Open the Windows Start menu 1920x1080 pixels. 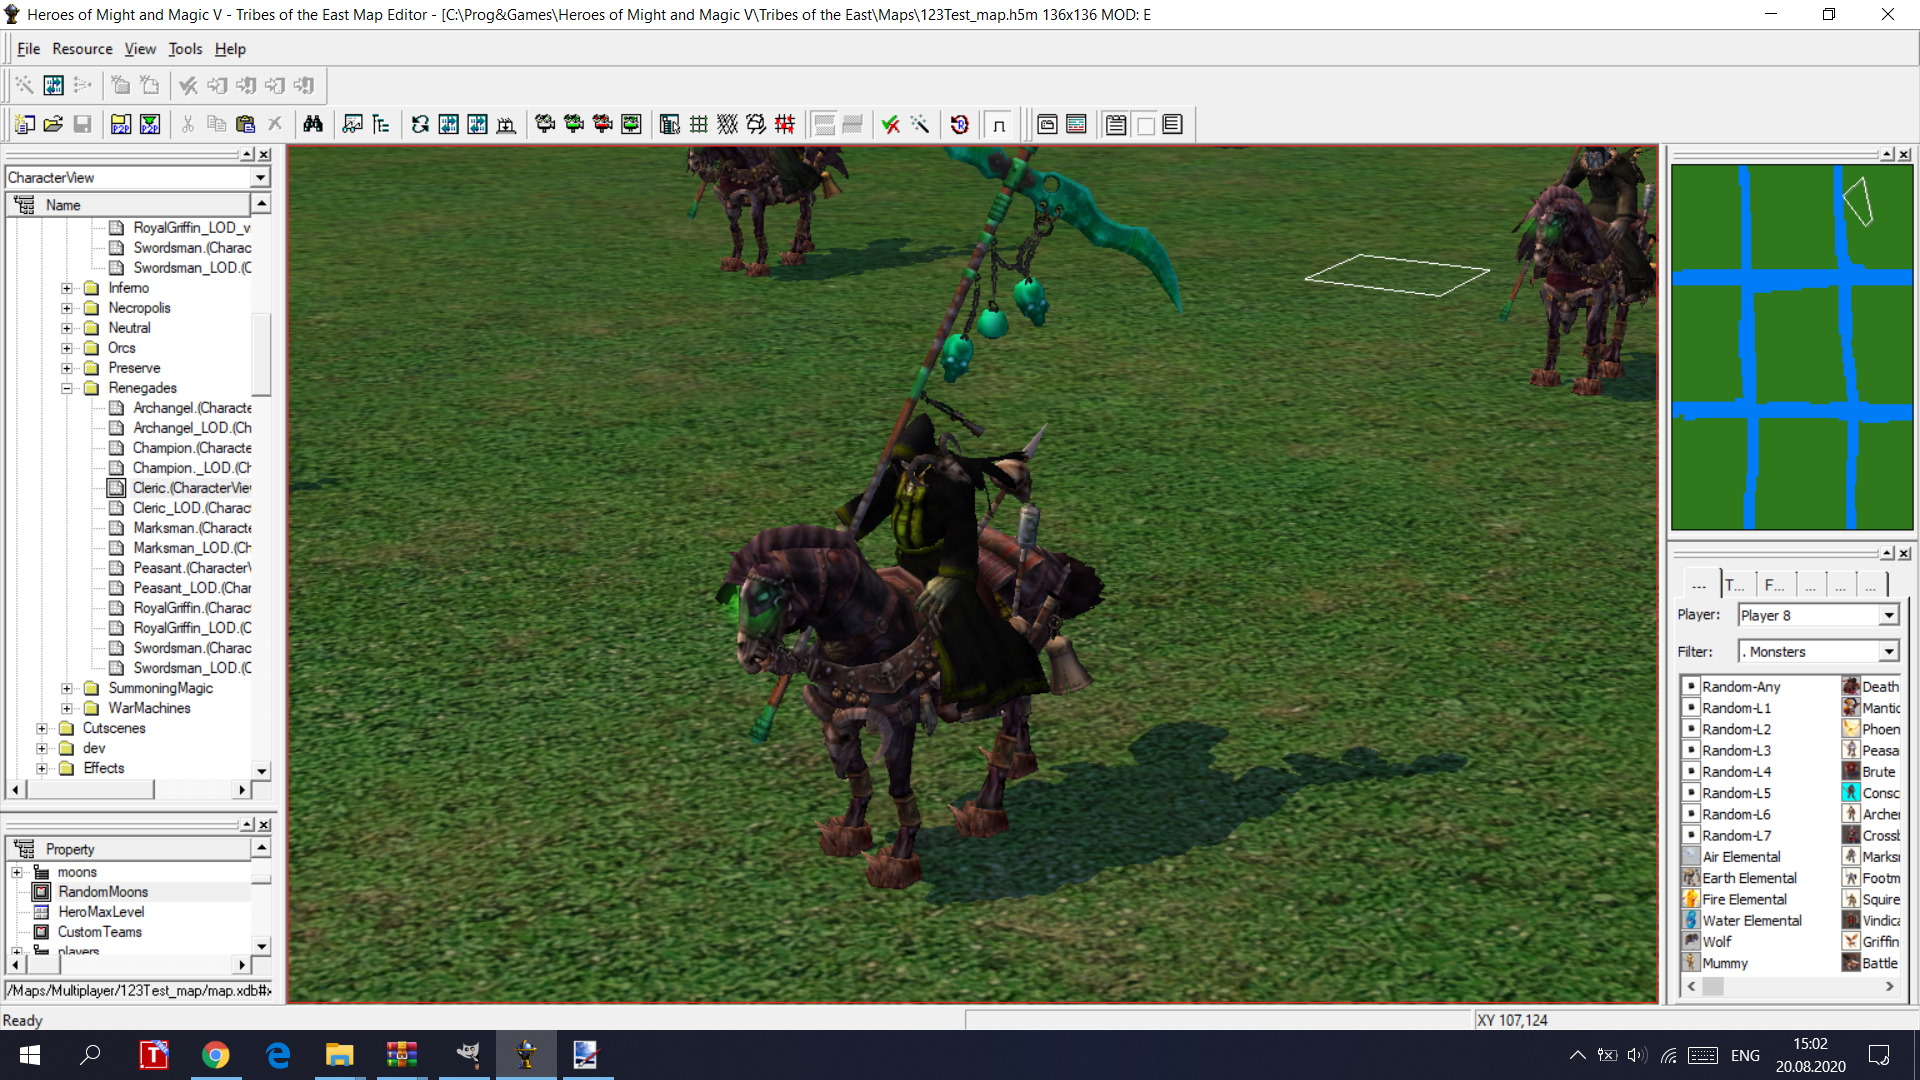(30, 1055)
